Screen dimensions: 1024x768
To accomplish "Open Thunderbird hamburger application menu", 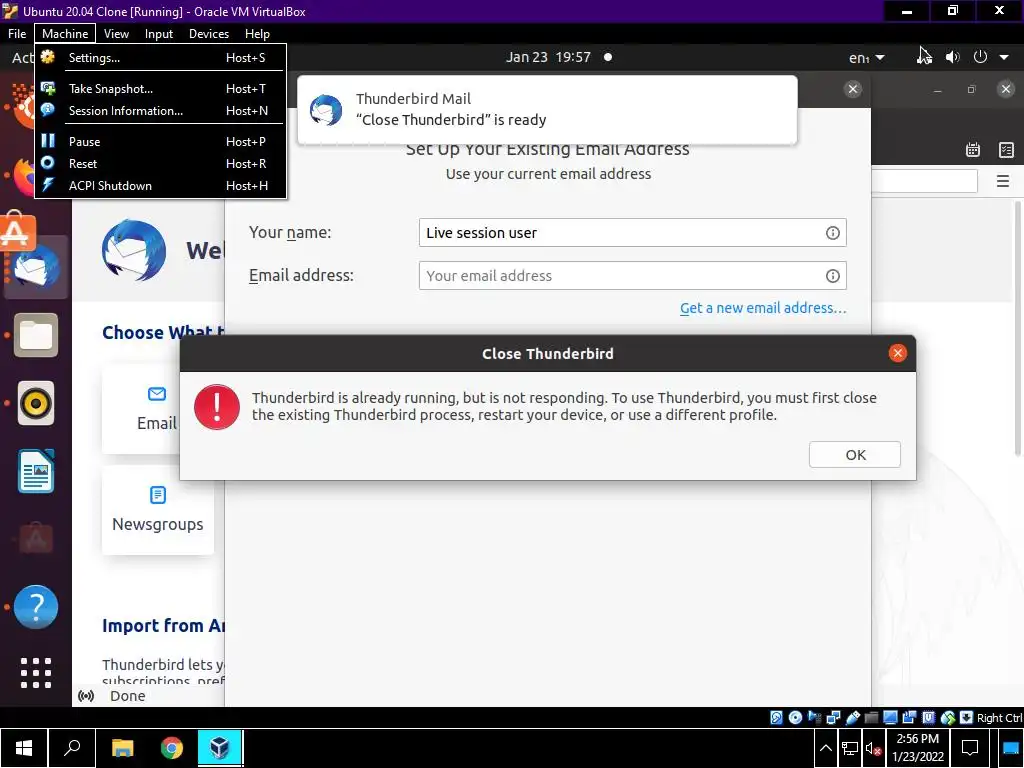I will [1003, 181].
